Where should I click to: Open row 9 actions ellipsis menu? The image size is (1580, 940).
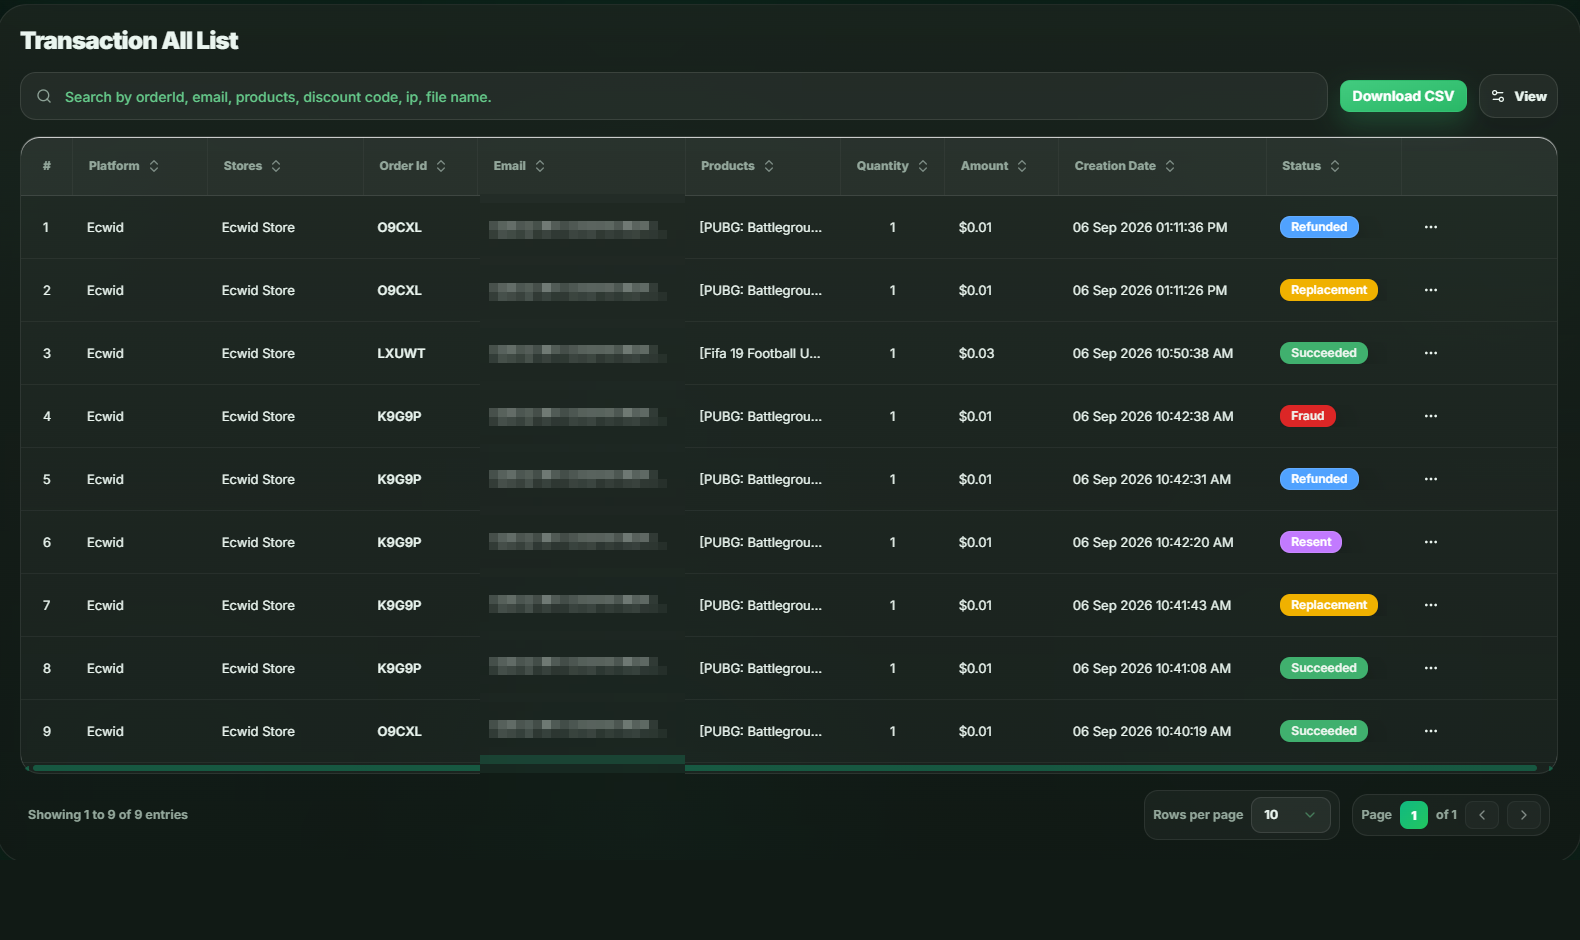click(x=1431, y=731)
